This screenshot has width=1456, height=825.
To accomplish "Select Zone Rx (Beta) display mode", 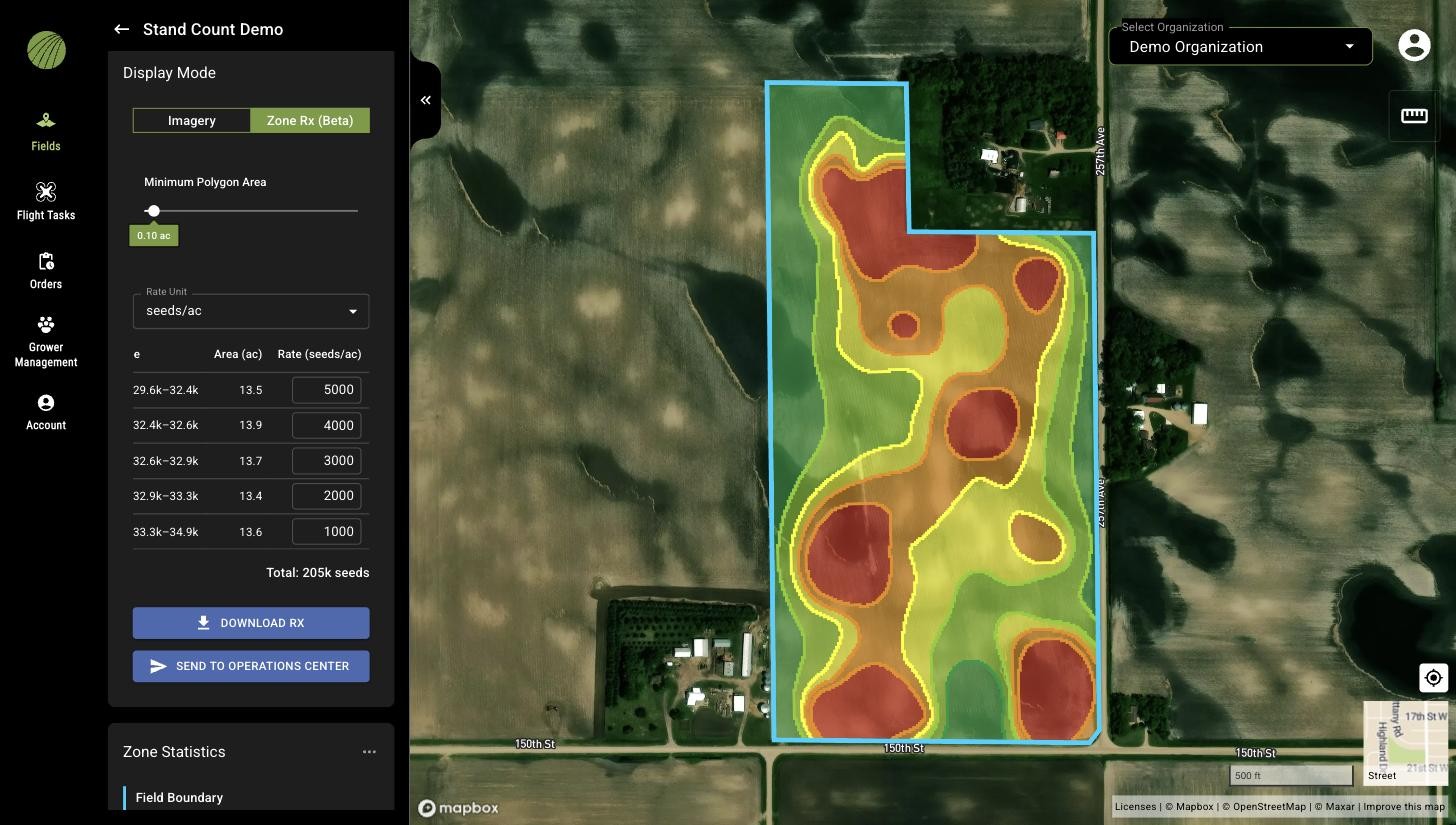I will tap(310, 120).
